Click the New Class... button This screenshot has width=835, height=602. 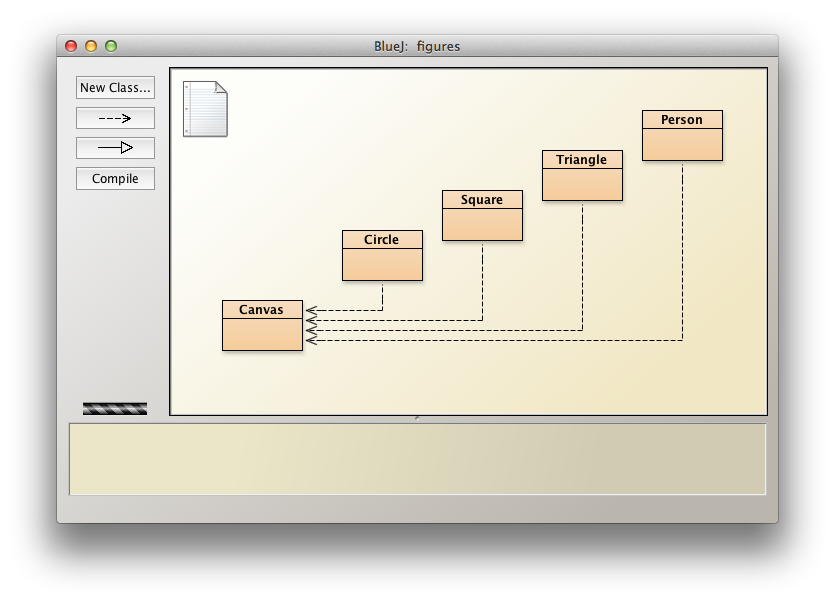pyautogui.click(x=115, y=88)
